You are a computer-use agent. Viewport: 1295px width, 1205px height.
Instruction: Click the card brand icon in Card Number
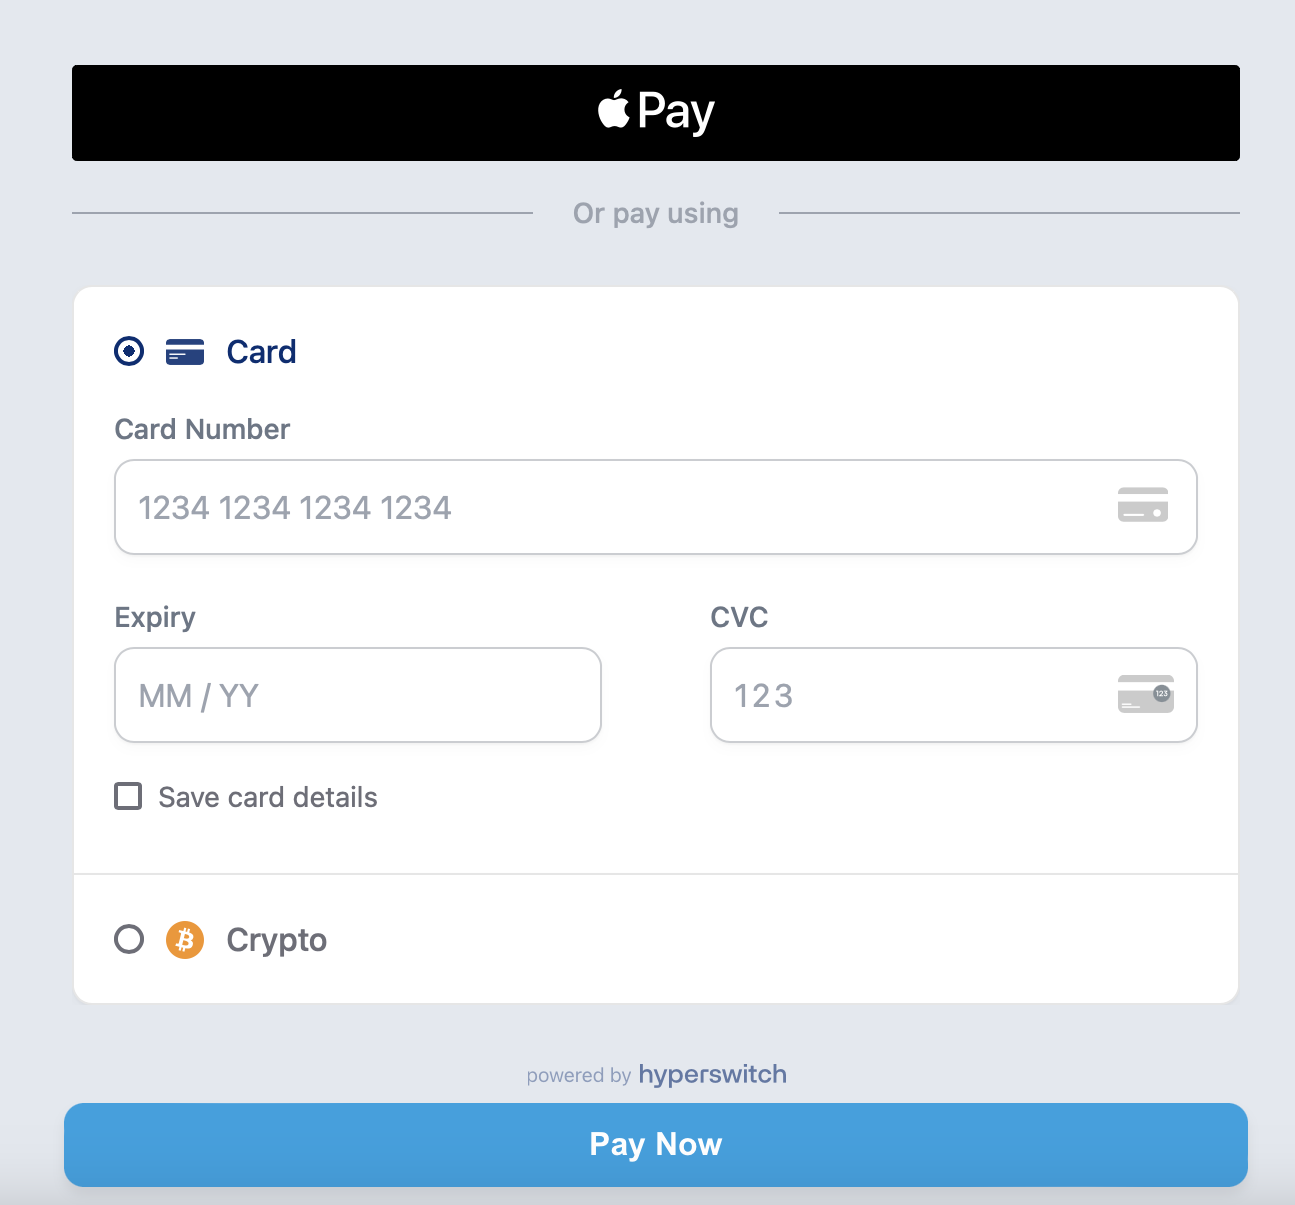1142,505
